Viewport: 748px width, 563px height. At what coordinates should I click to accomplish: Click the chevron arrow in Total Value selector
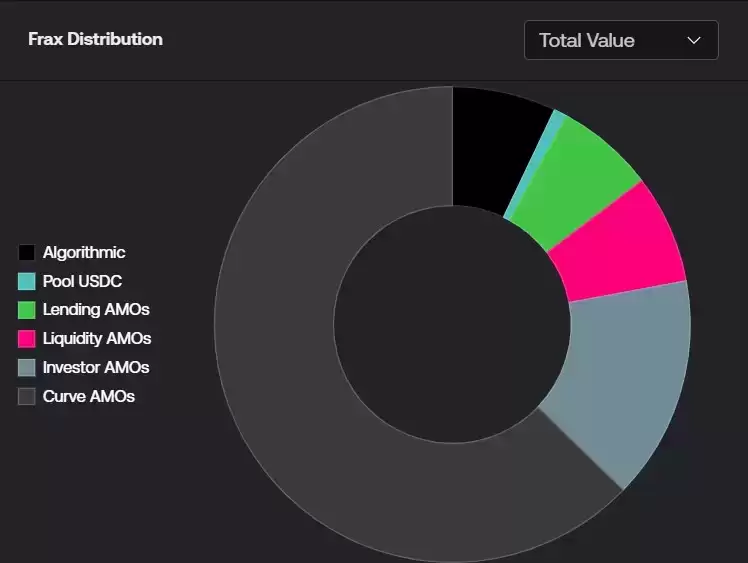tap(694, 41)
